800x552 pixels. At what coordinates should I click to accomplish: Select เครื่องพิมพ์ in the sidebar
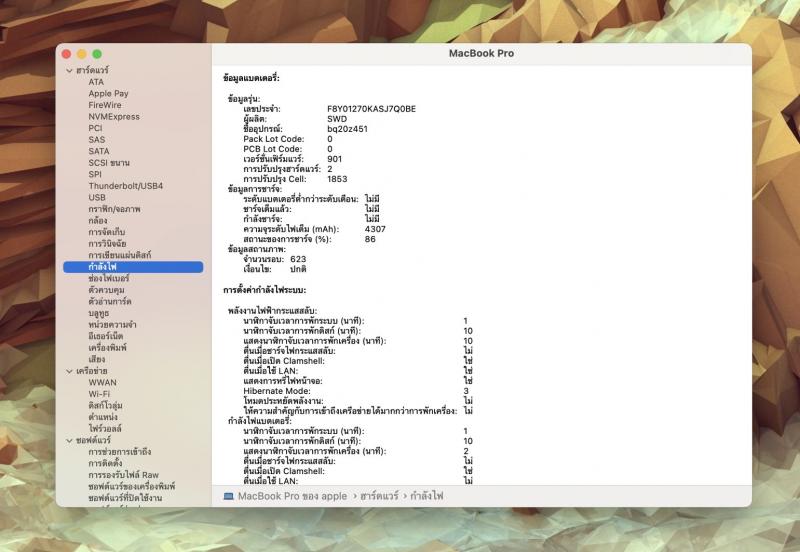(107, 348)
